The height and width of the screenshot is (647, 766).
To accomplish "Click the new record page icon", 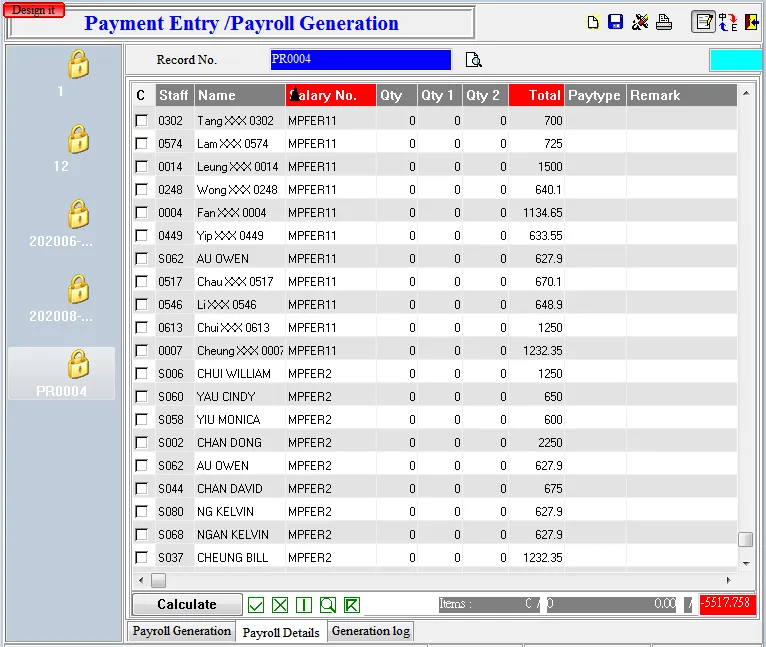I will tap(593, 23).
